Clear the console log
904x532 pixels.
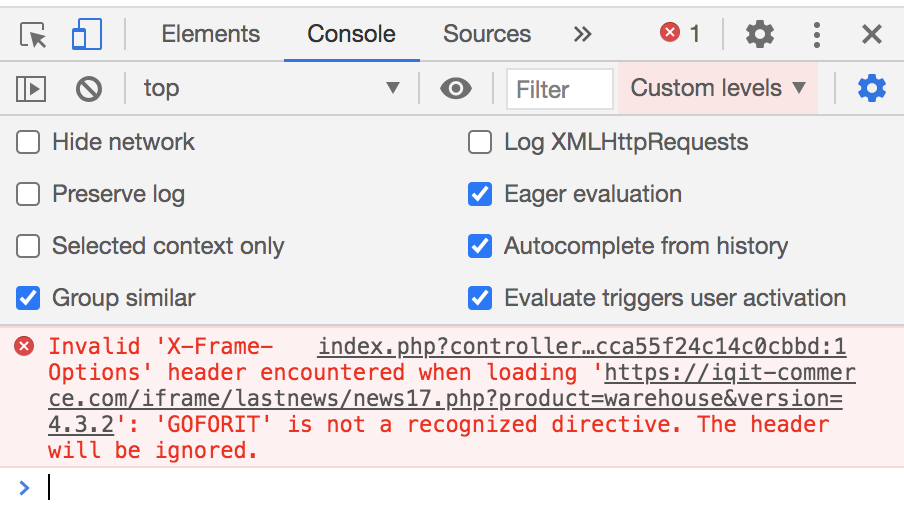point(89,89)
